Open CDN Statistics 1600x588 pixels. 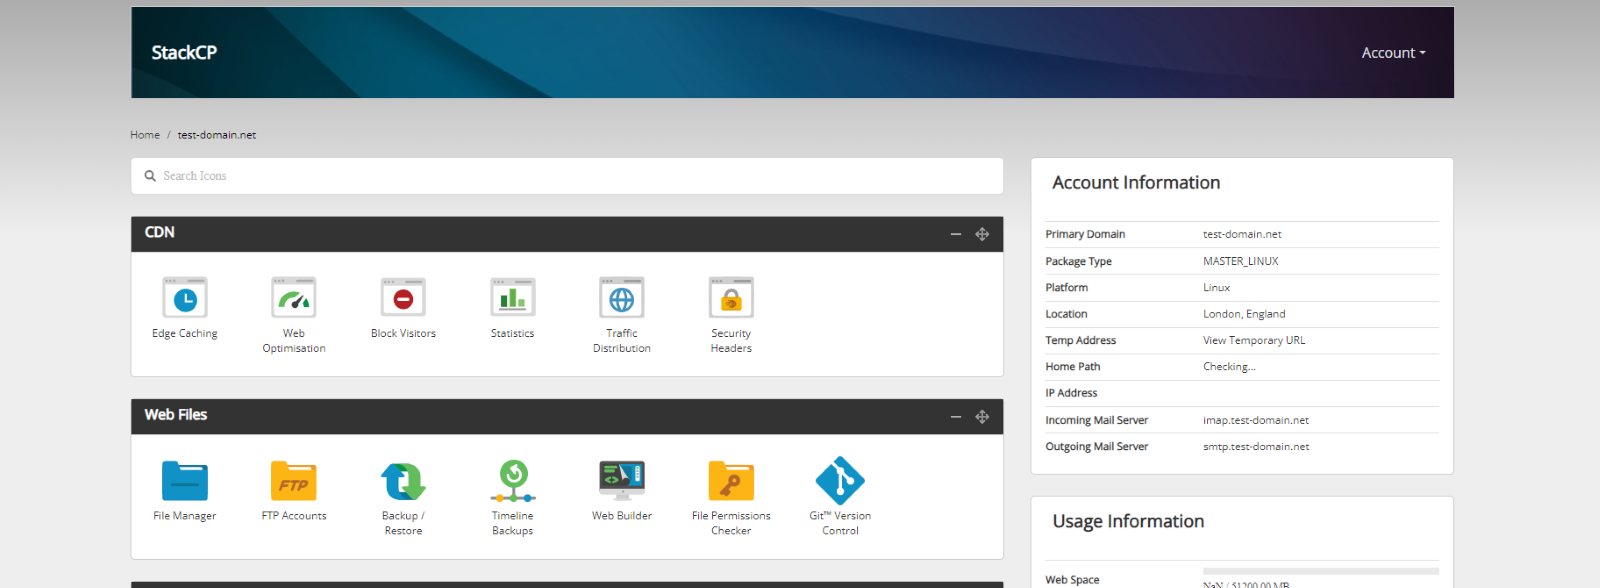point(512,298)
